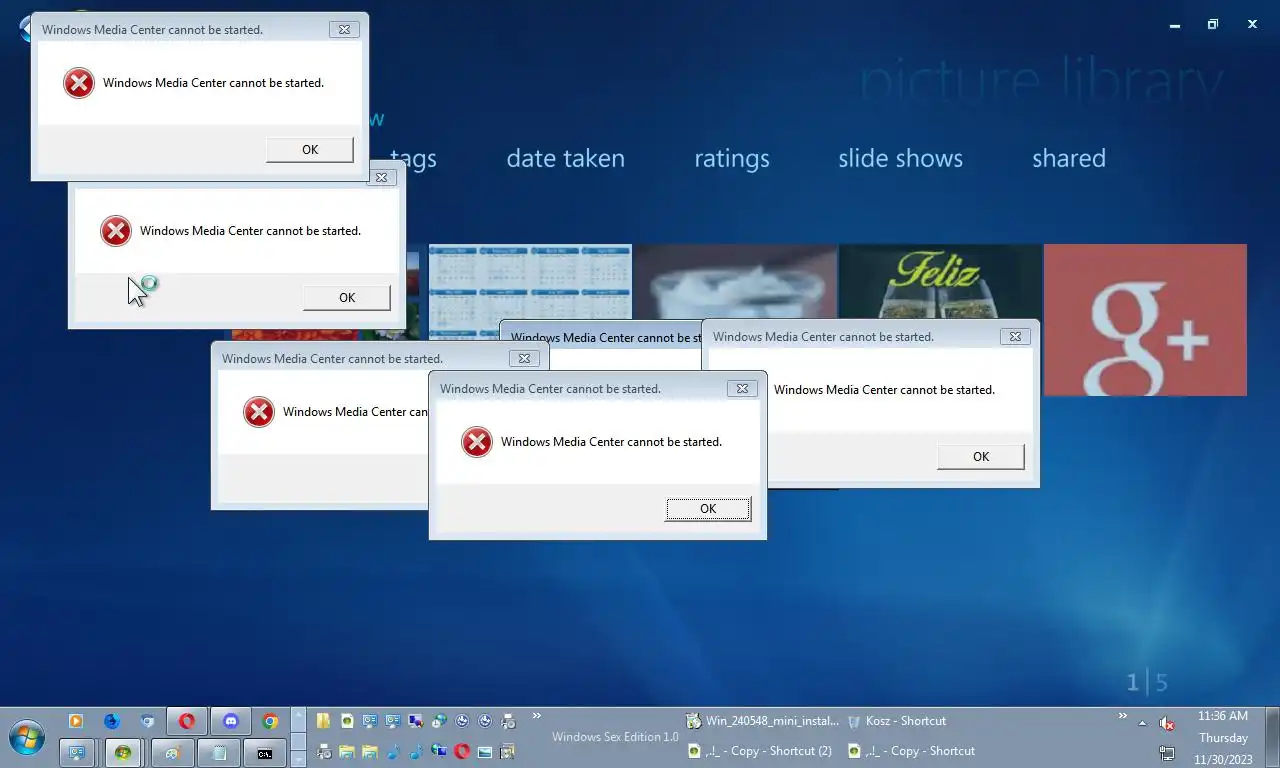1280x768 pixels.
Task: Expand the overflow chevron next to the tray
Action: click(1123, 717)
